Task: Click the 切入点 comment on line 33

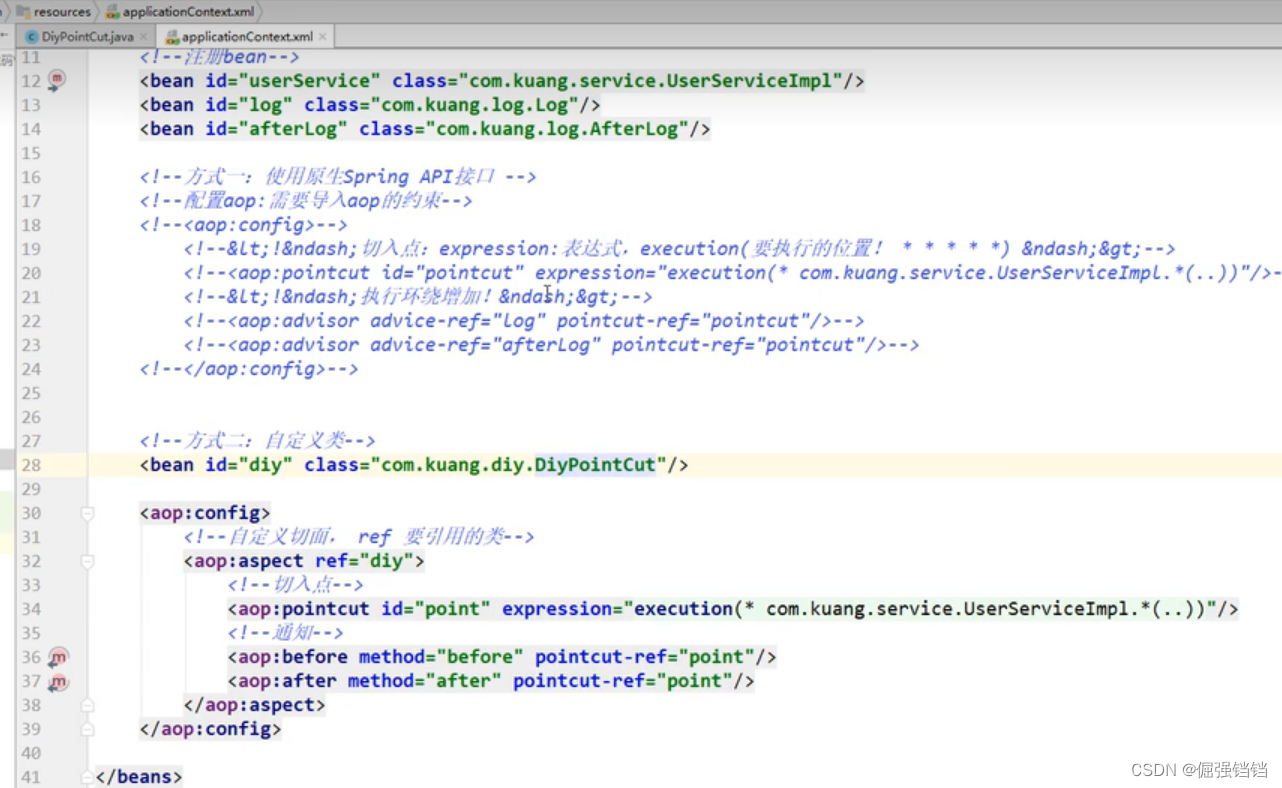Action: [x=296, y=585]
